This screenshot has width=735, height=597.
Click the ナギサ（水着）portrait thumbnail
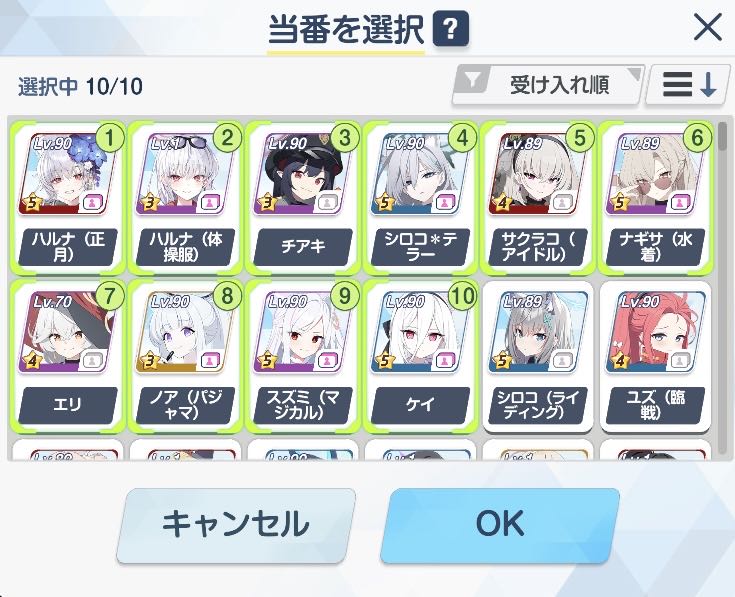click(x=655, y=174)
